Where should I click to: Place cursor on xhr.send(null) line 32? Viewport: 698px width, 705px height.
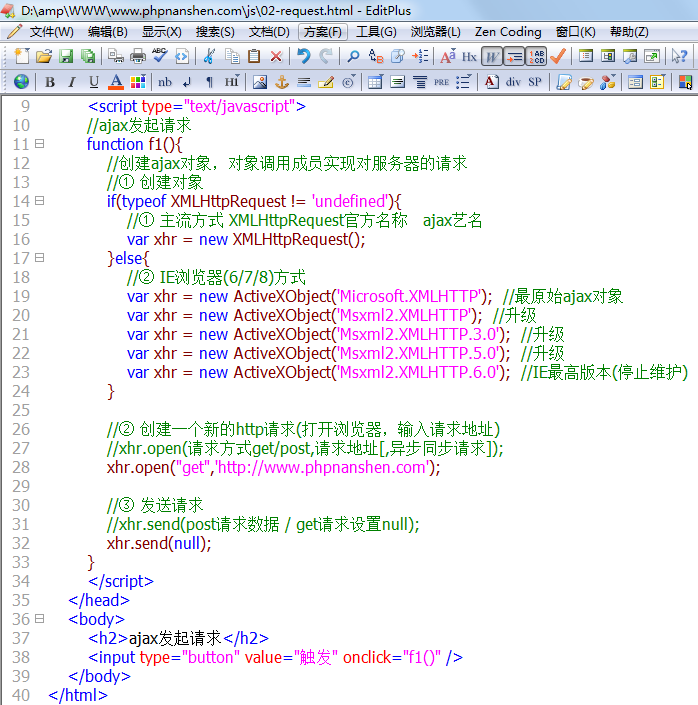[x=159, y=543]
